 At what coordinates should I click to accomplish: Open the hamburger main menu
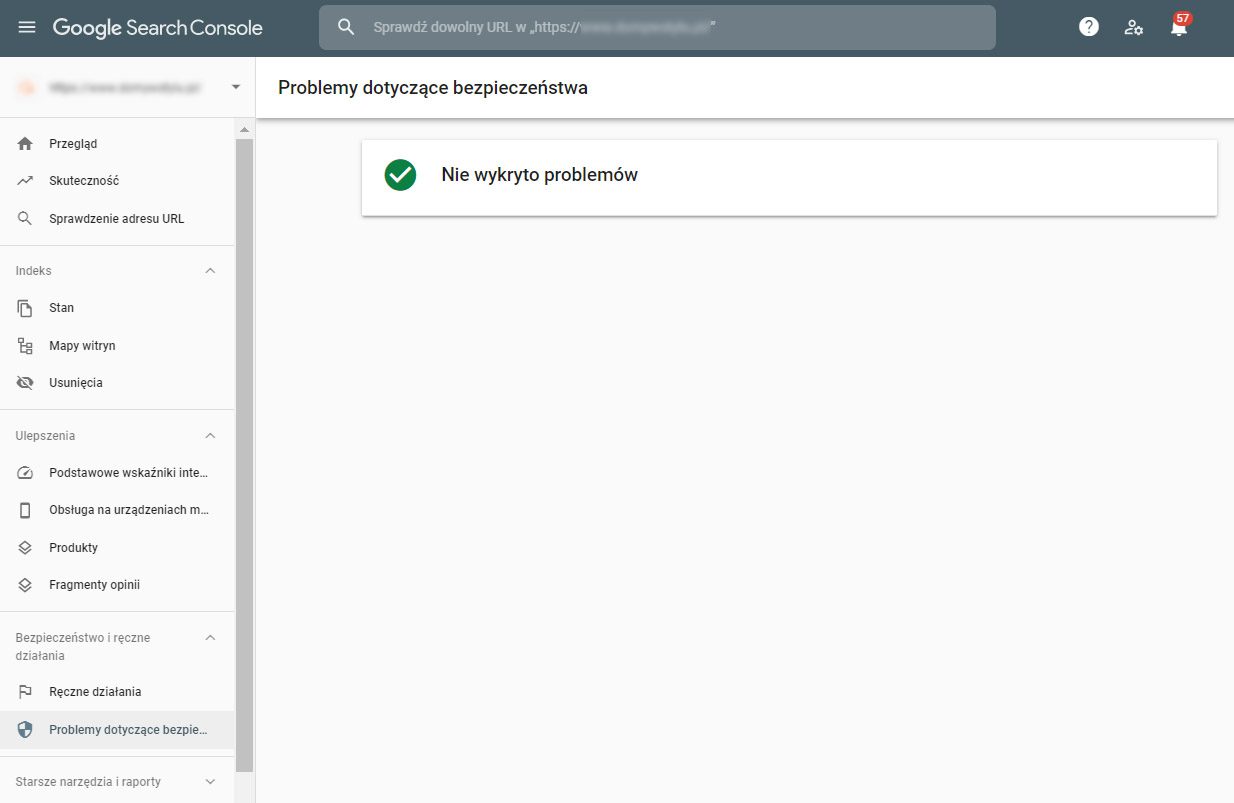(x=27, y=27)
